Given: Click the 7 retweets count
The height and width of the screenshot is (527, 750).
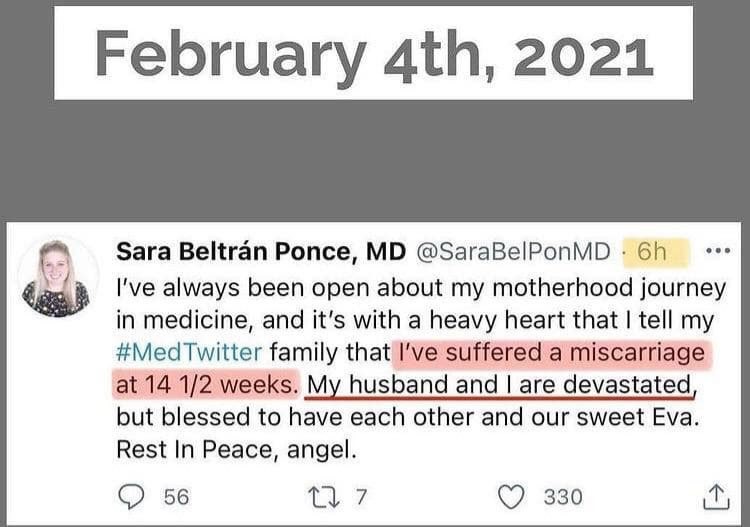Looking at the screenshot, I should pos(364,495).
